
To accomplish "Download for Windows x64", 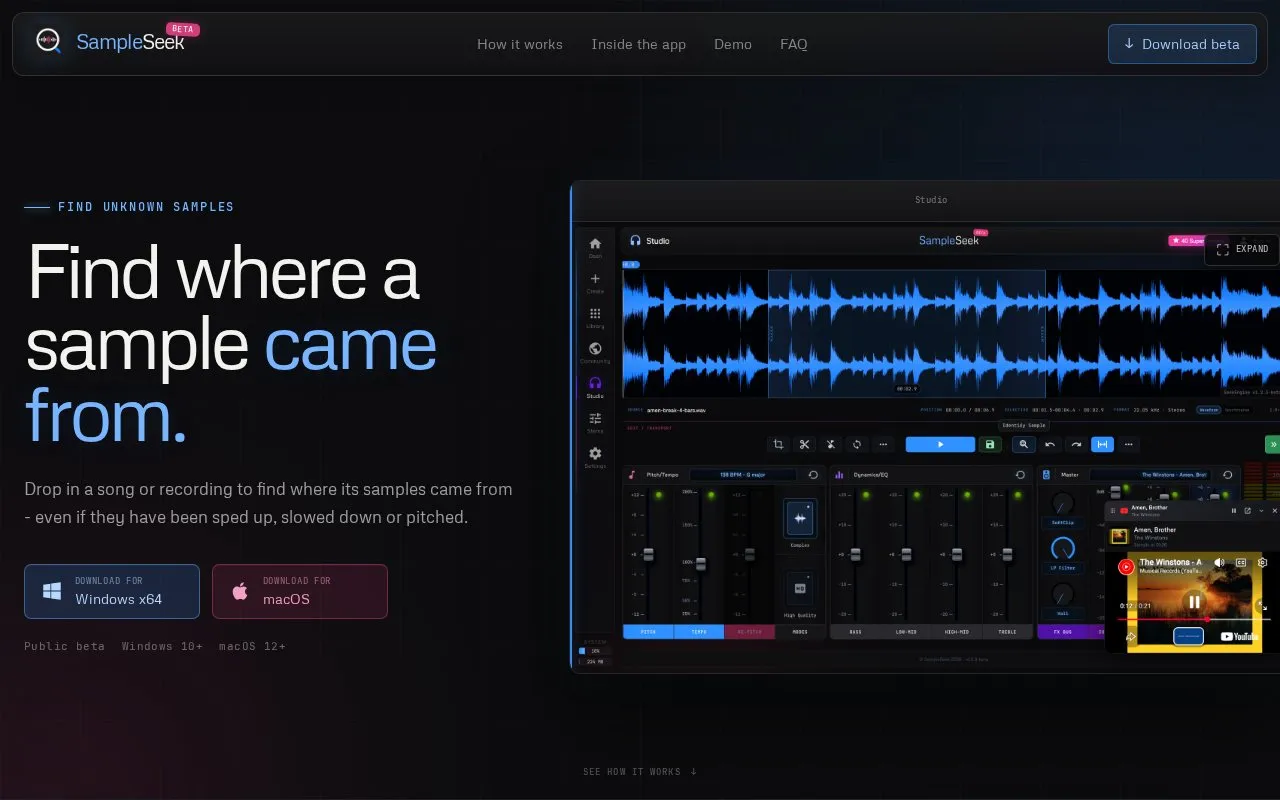I will pos(112,591).
